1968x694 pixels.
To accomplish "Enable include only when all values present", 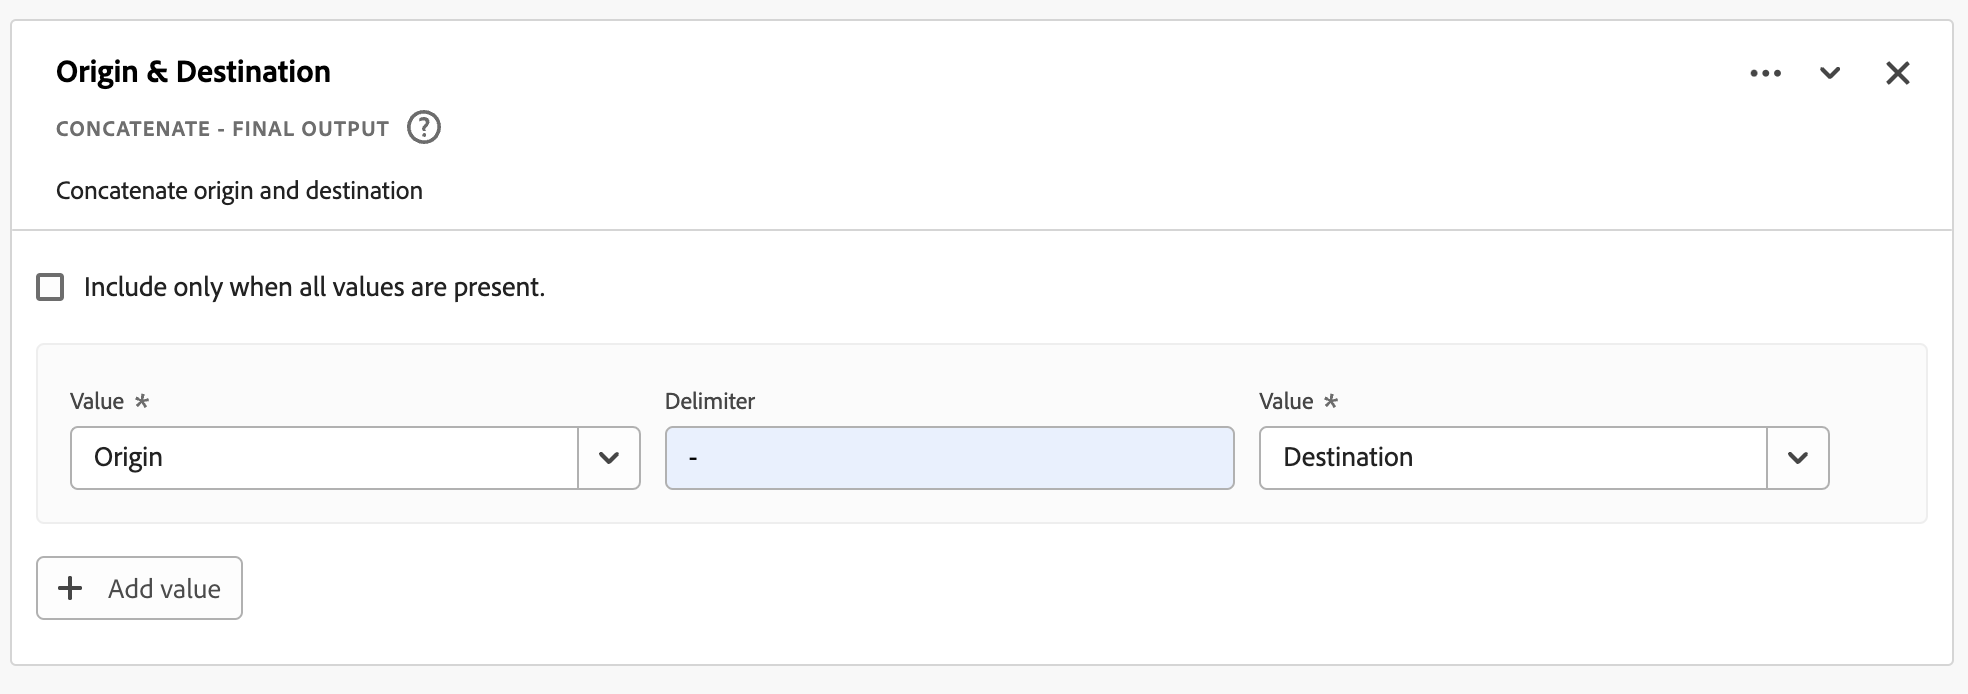I will pyautogui.click(x=50, y=288).
